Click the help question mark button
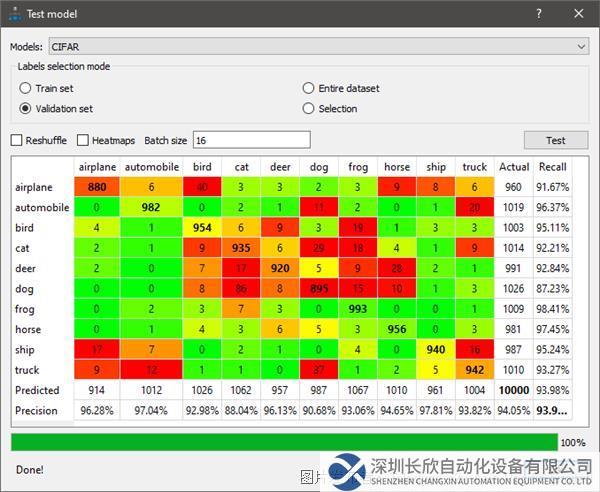Viewport: 600px width, 492px height. [539, 14]
